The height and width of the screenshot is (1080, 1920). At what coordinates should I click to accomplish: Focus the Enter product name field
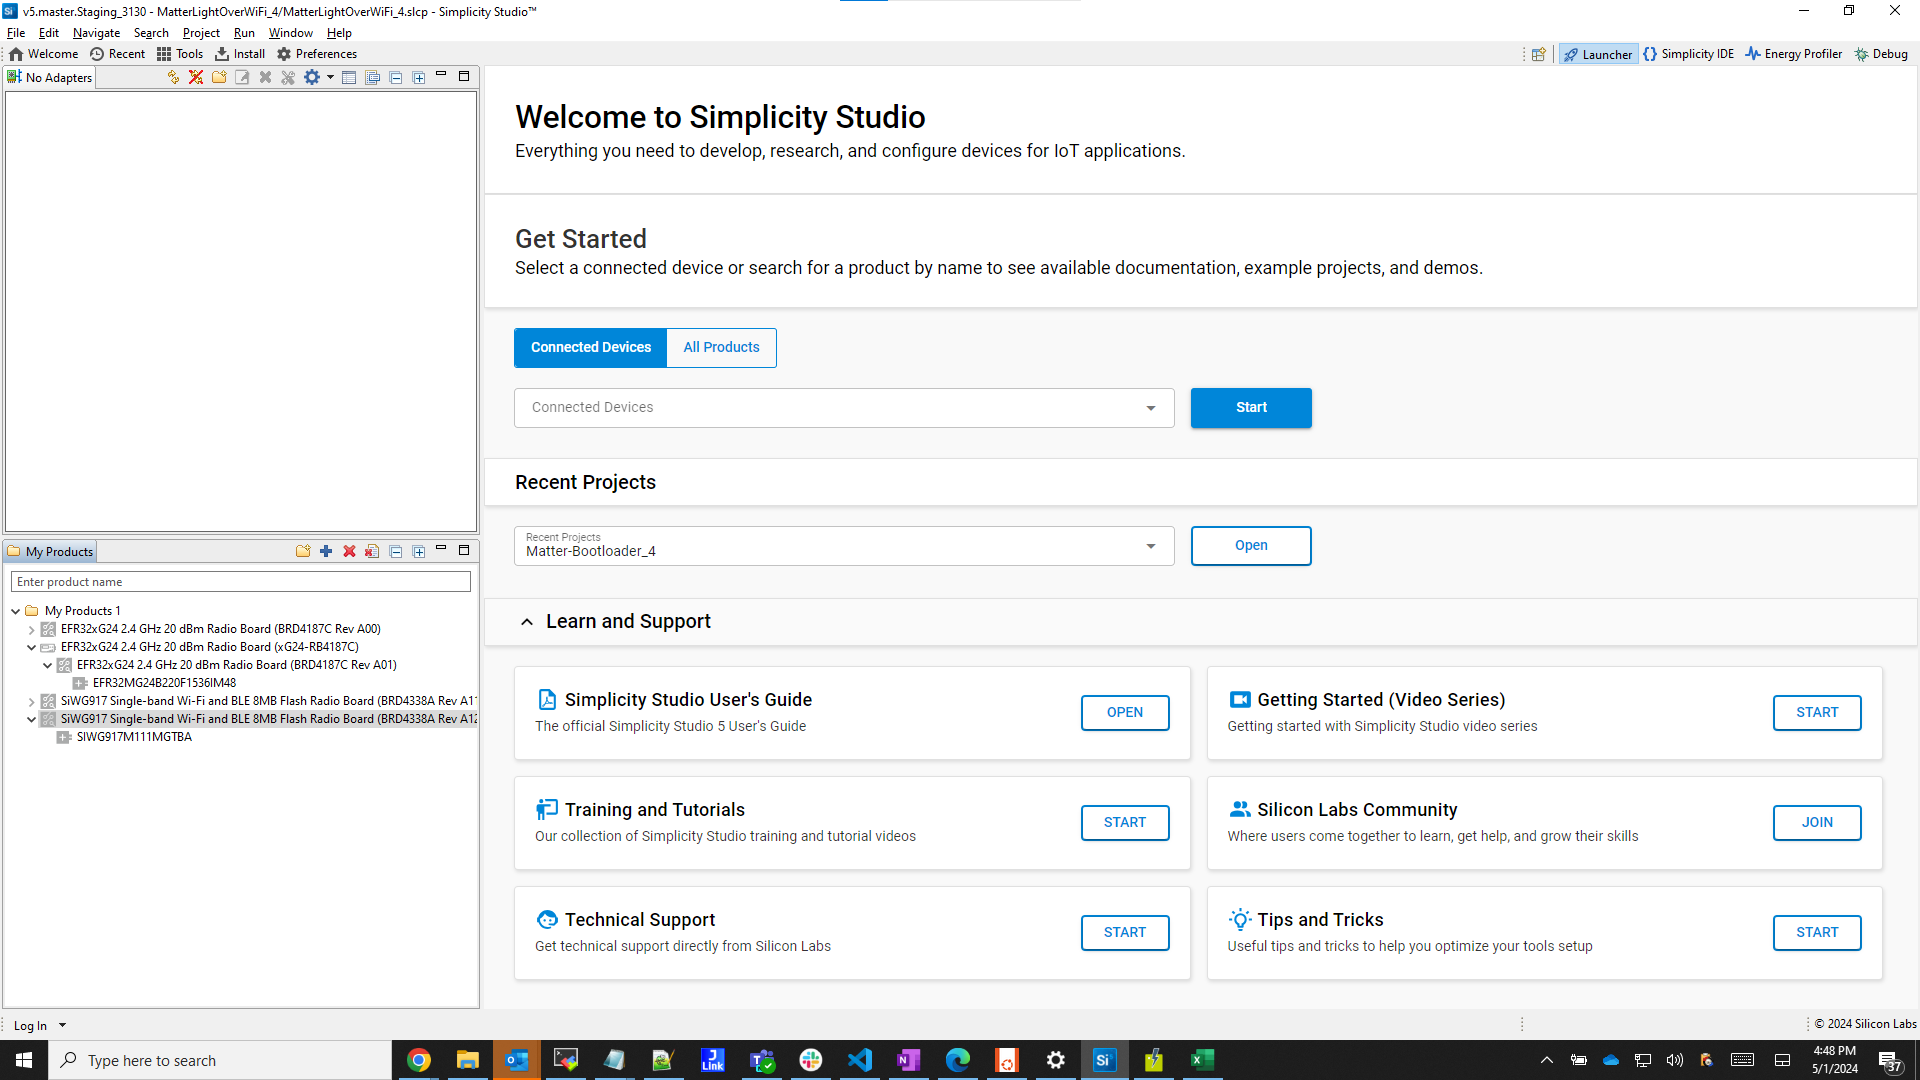[x=241, y=582]
